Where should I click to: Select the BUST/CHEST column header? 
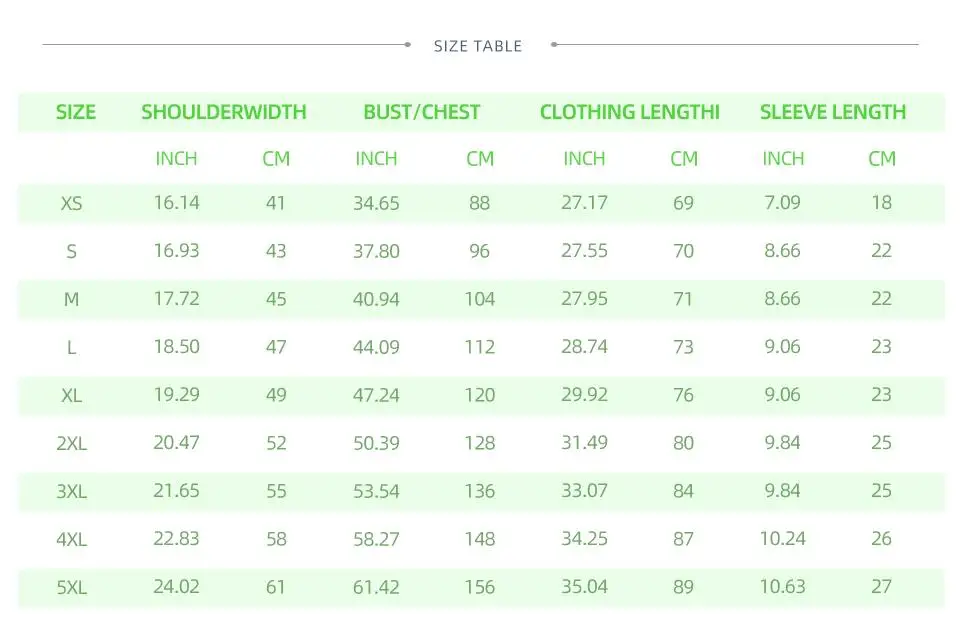[x=421, y=112]
